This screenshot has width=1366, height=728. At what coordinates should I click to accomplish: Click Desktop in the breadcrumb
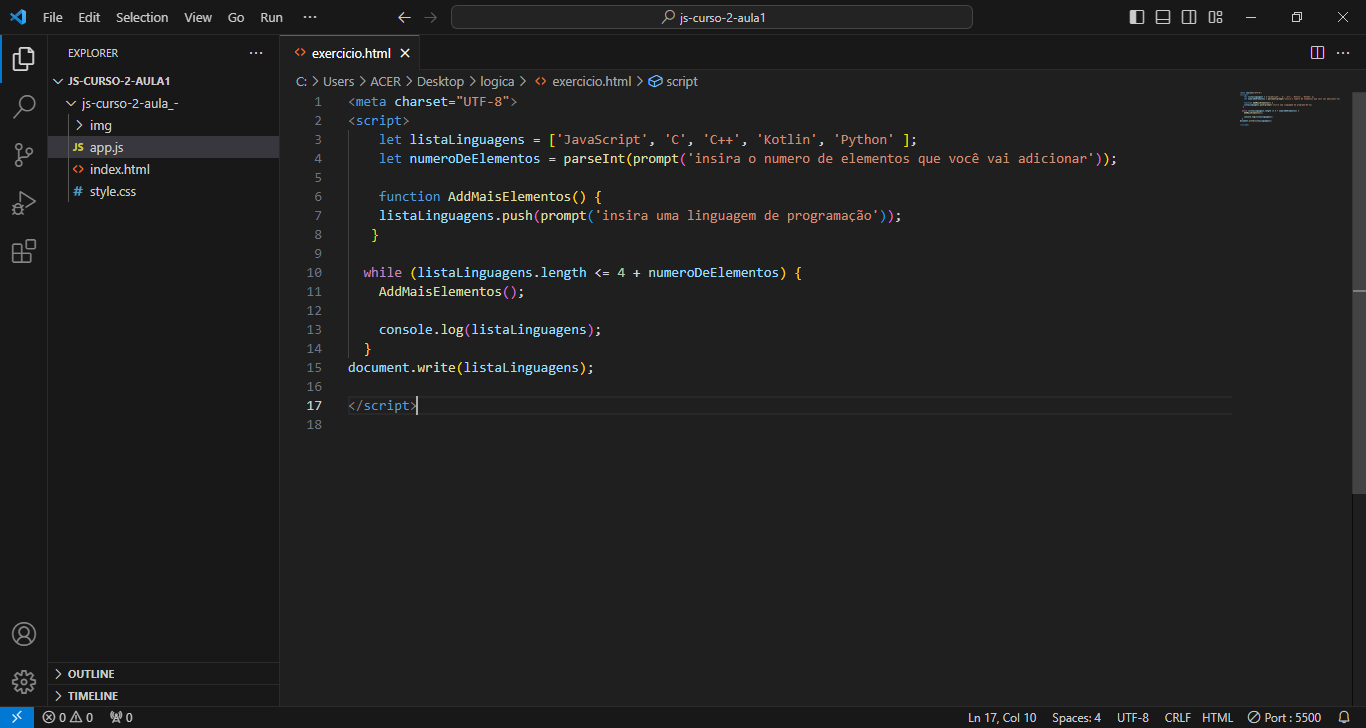pyautogui.click(x=440, y=81)
